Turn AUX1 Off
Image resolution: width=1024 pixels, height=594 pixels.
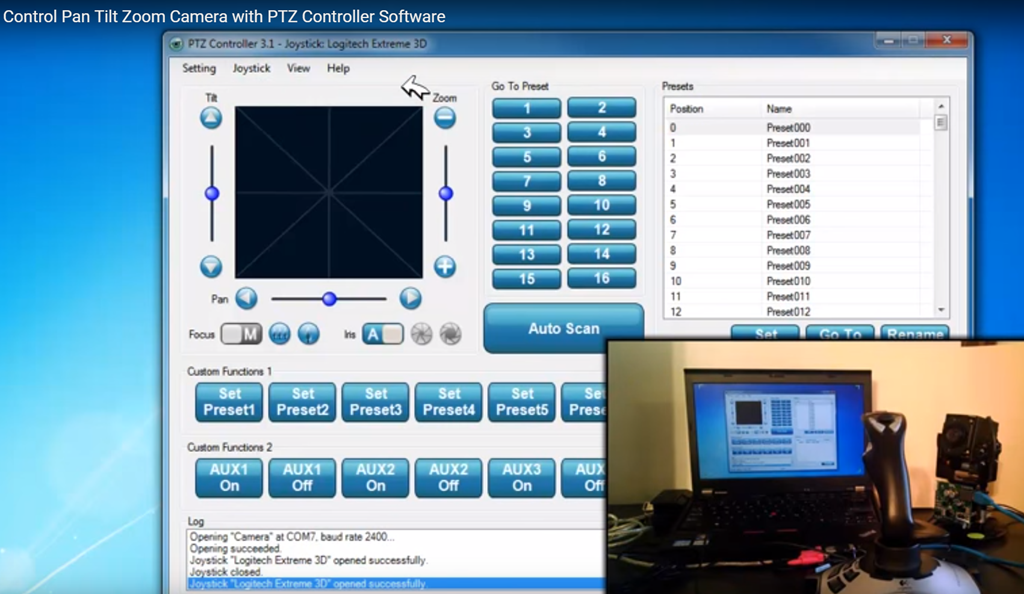pos(302,478)
